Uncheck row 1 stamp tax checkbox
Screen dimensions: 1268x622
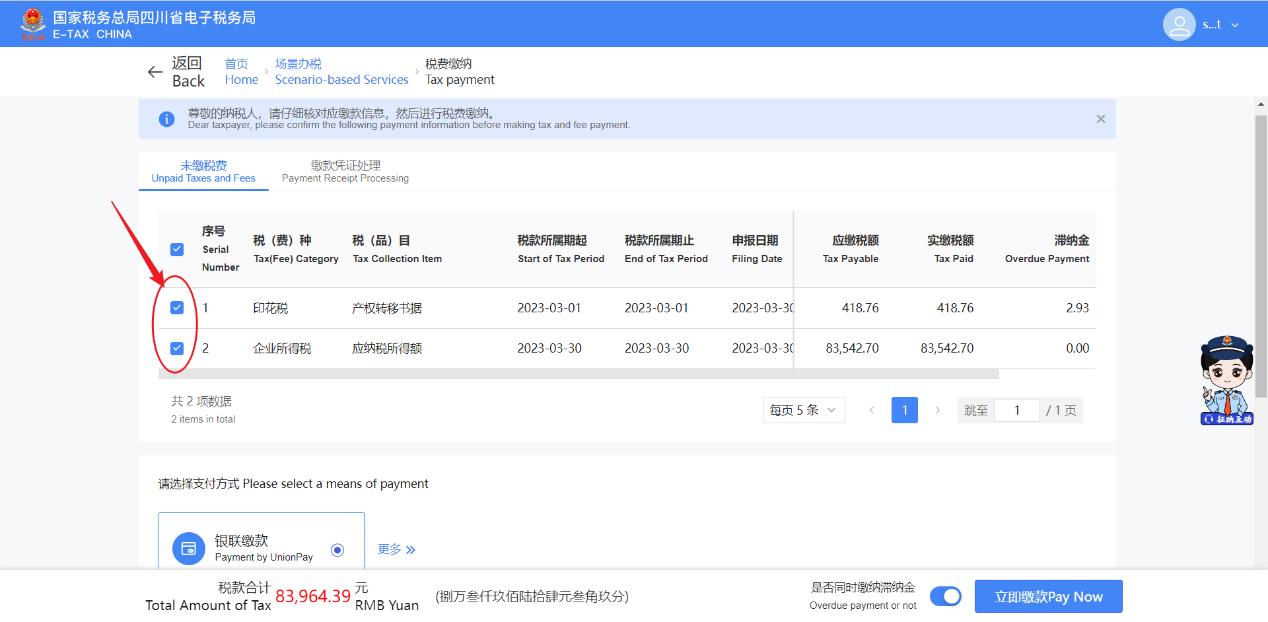click(177, 308)
